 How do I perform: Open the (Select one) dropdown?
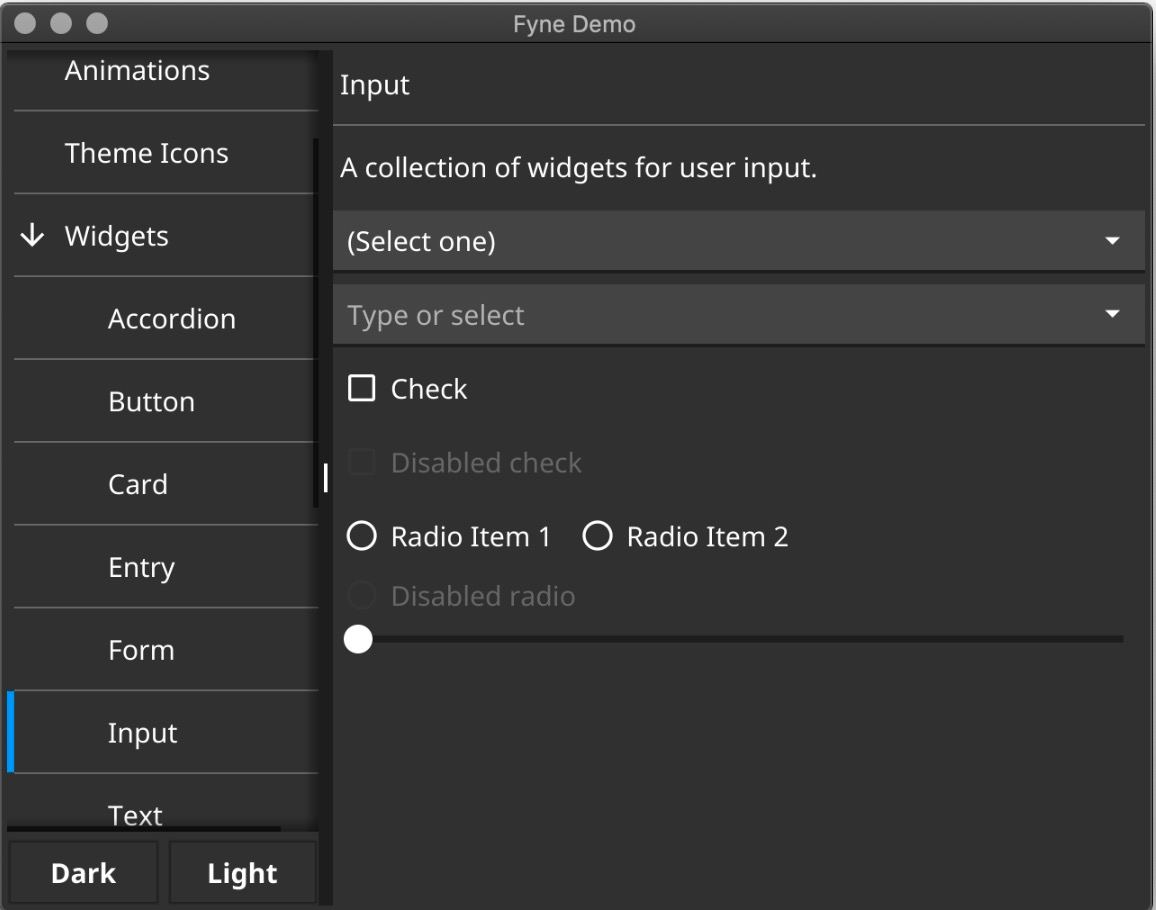(x=739, y=240)
